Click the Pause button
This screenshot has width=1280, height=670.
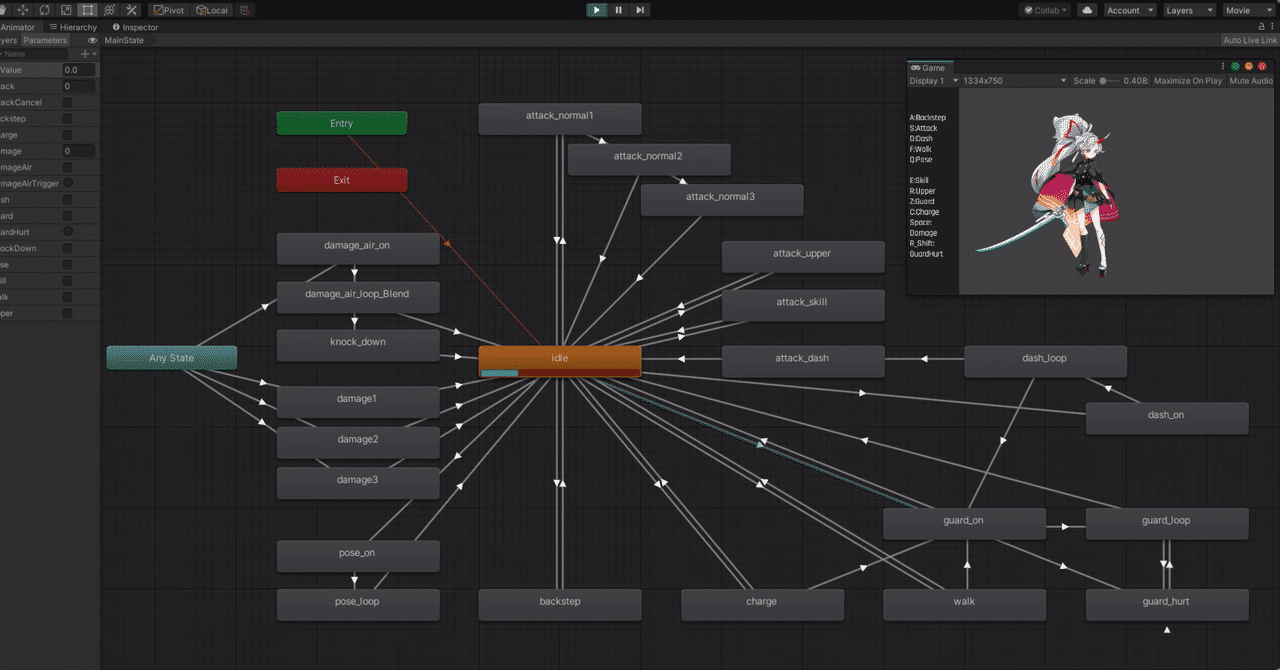618,10
